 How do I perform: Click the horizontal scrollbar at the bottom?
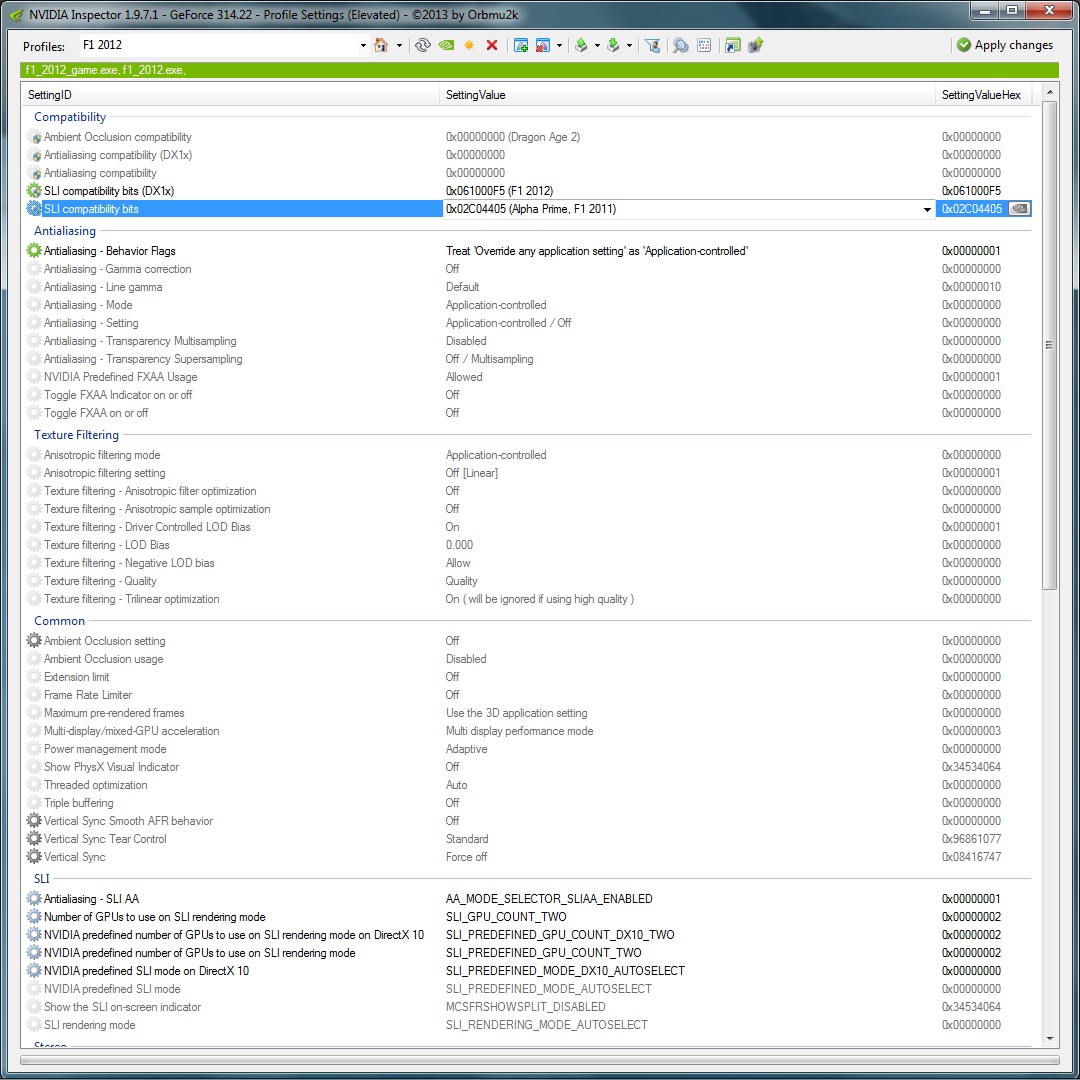pyautogui.click(x=539, y=1061)
